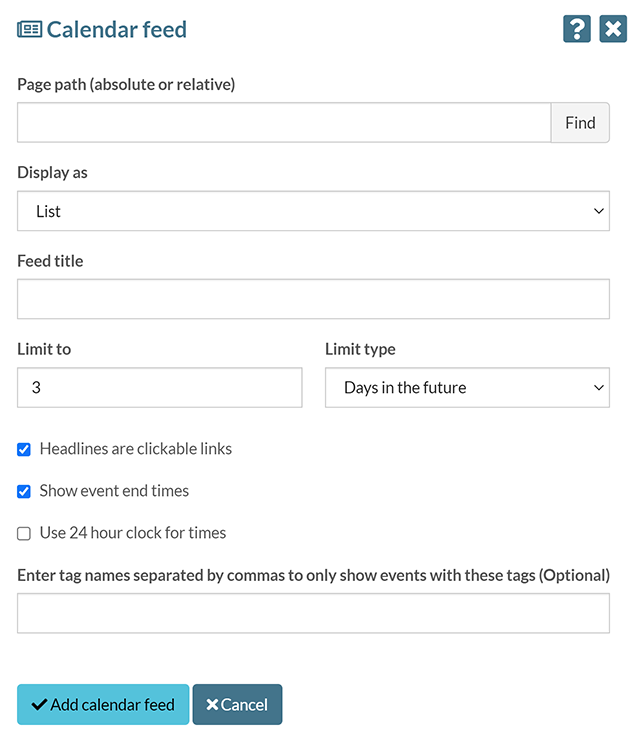The height and width of the screenshot is (742, 644).
Task: Open the Display as dropdown
Action: 313,211
